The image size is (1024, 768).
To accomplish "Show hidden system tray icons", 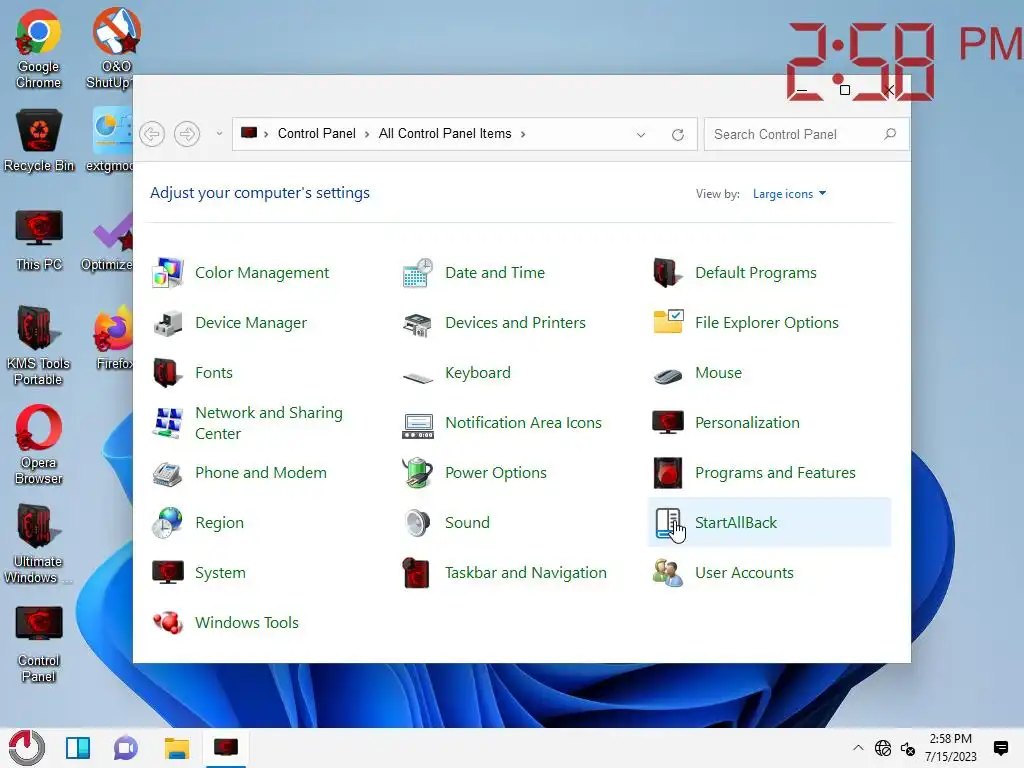I will 858,748.
